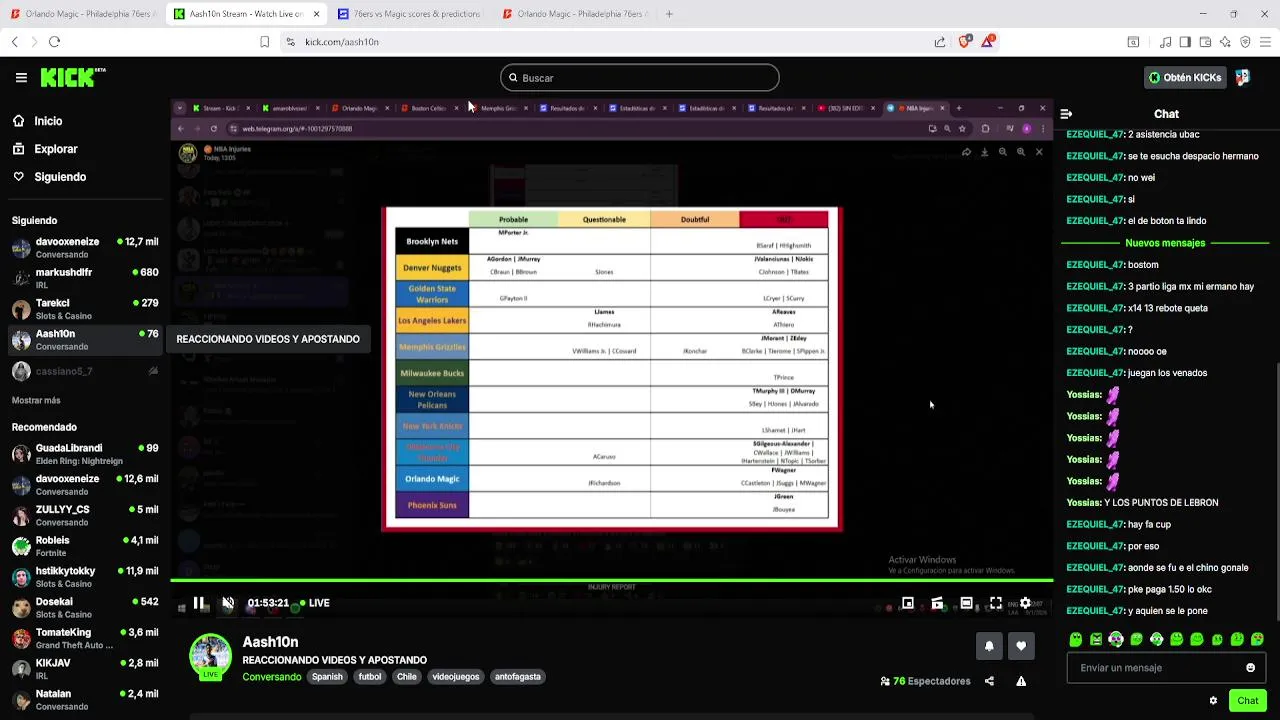The height and width of the screenshot is (720, 1280).
Task: Focus the Buscar search box
Action: pyautogui.click(x=640, y=78)
